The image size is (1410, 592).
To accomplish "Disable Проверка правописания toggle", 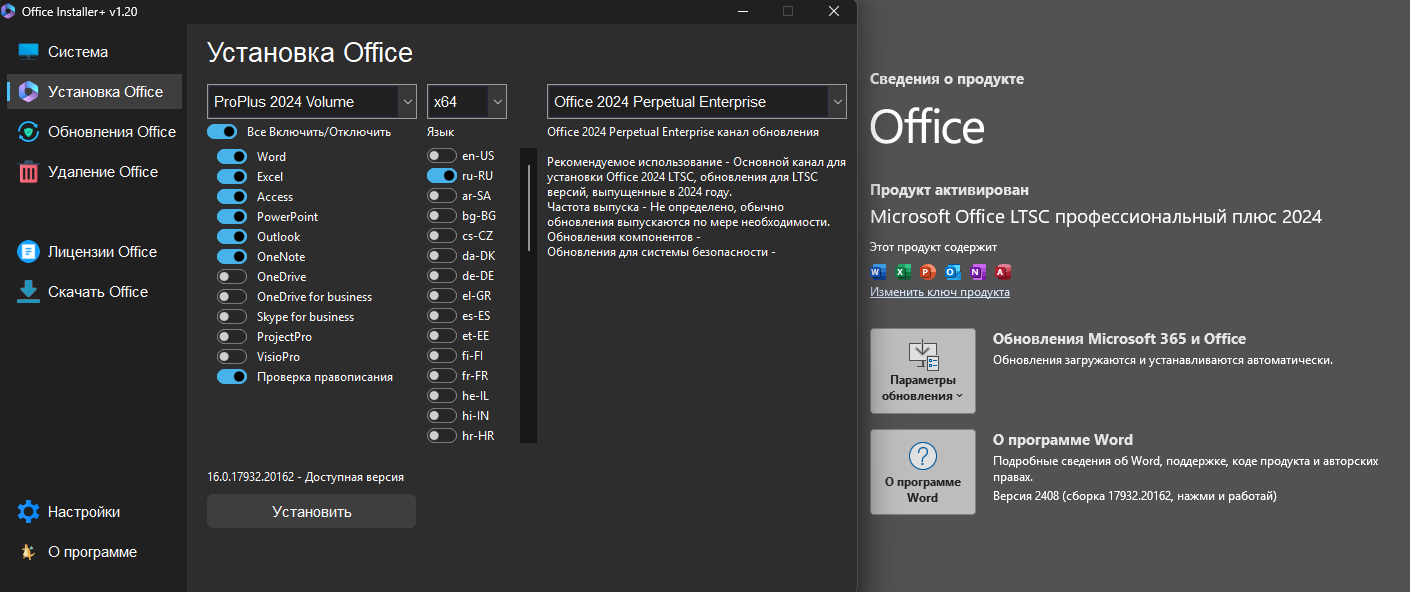I will [x=232, y=377].
